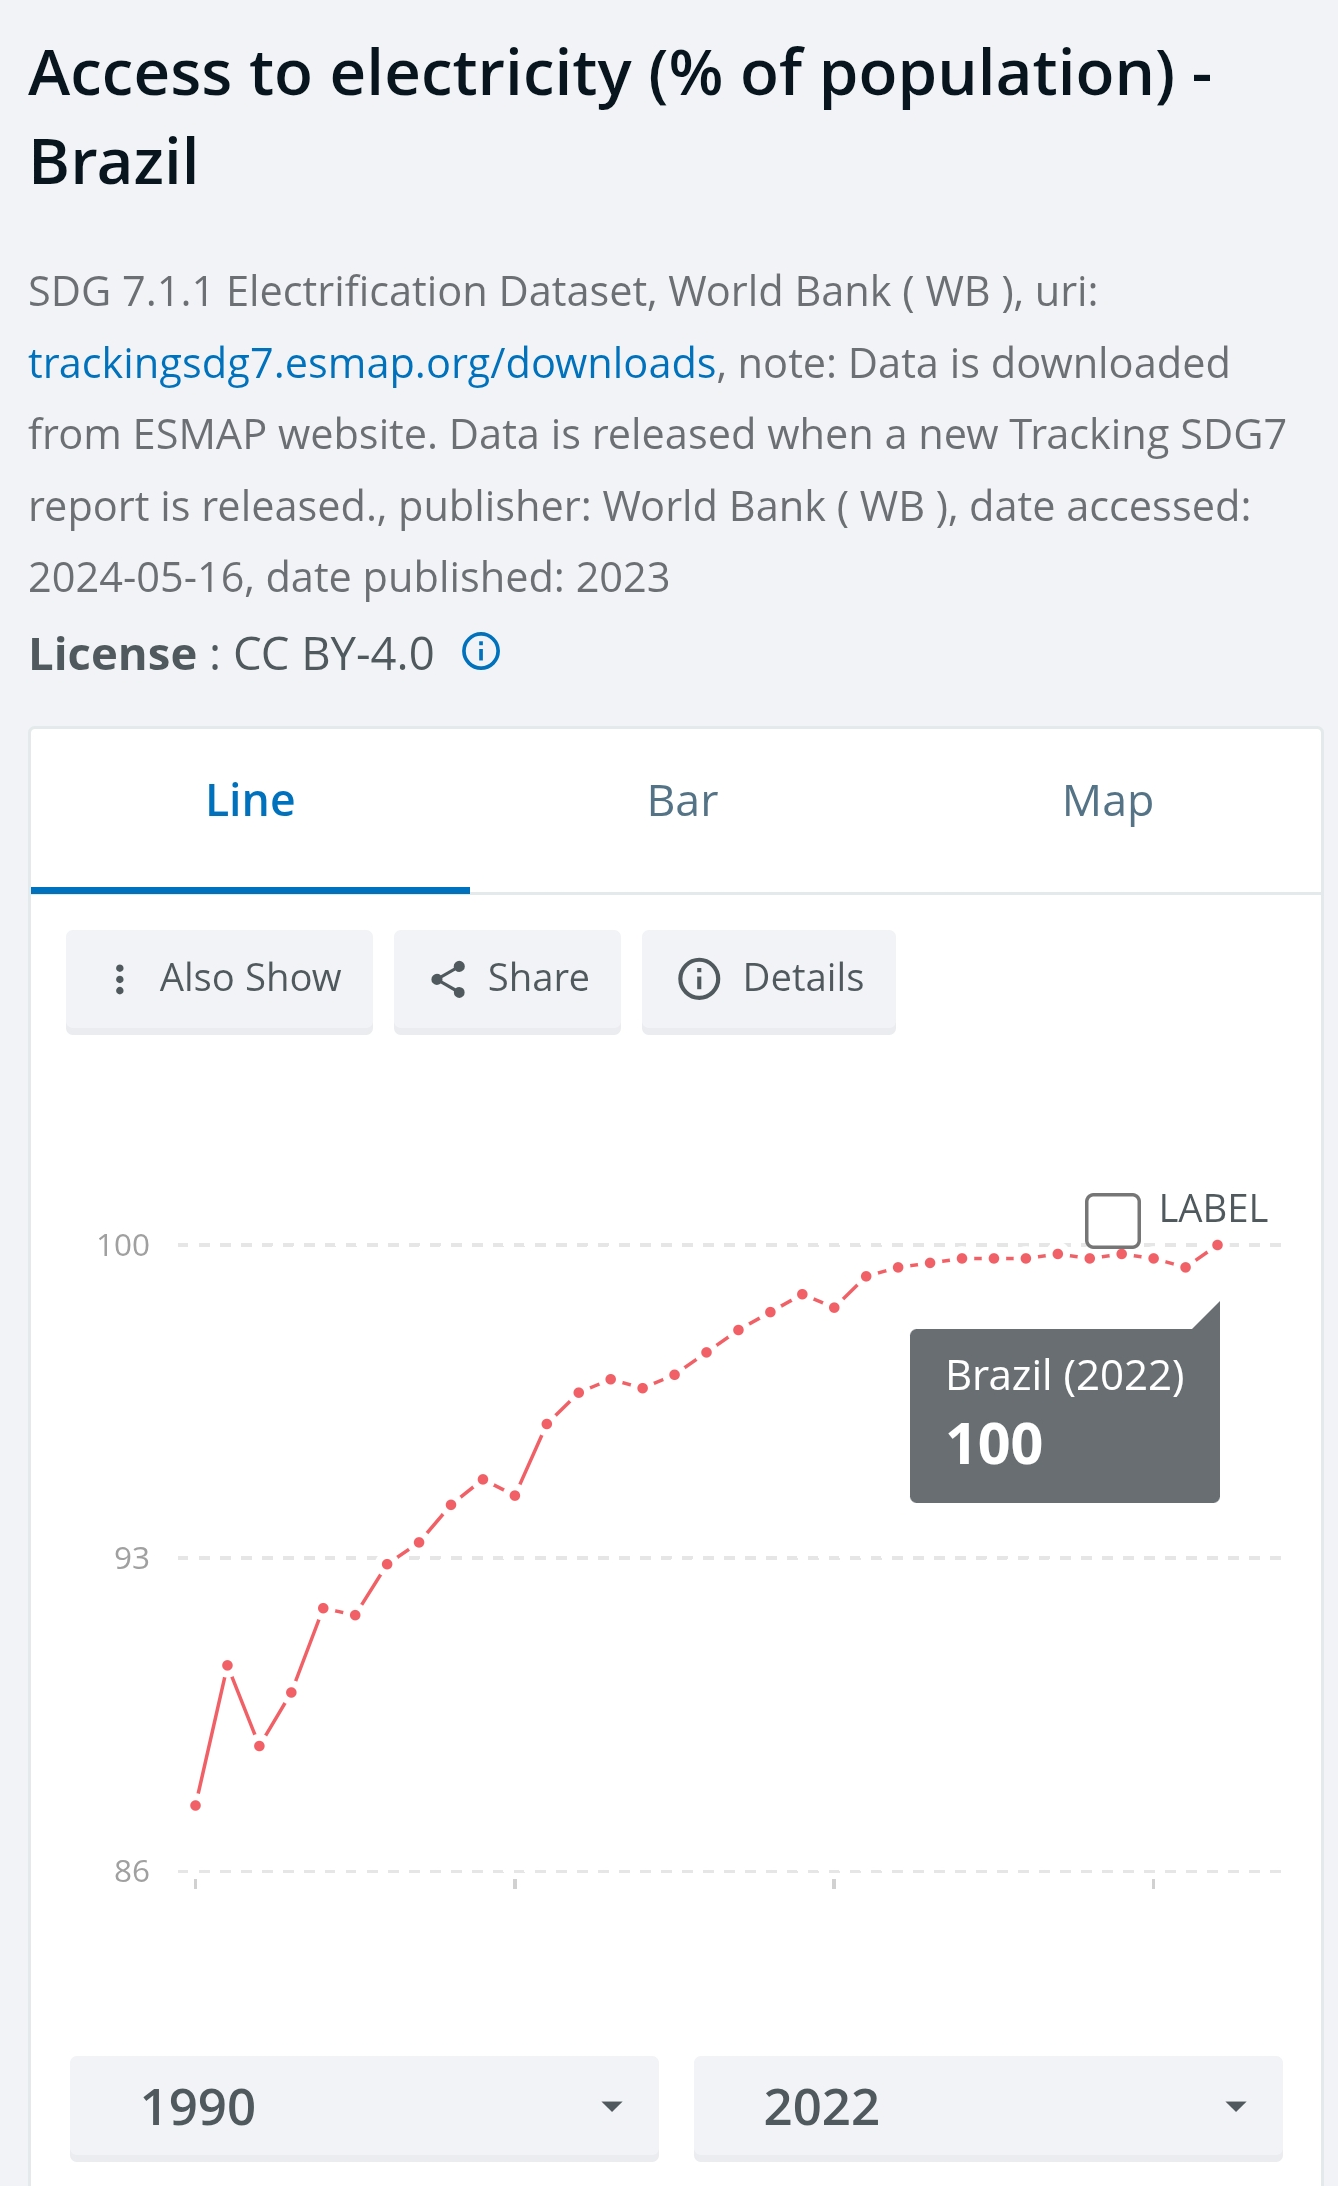Viewport: 1338px width, 2186px height.
Task: Click the three-dot icon beside Also Show
Action: tap(120, 979)
